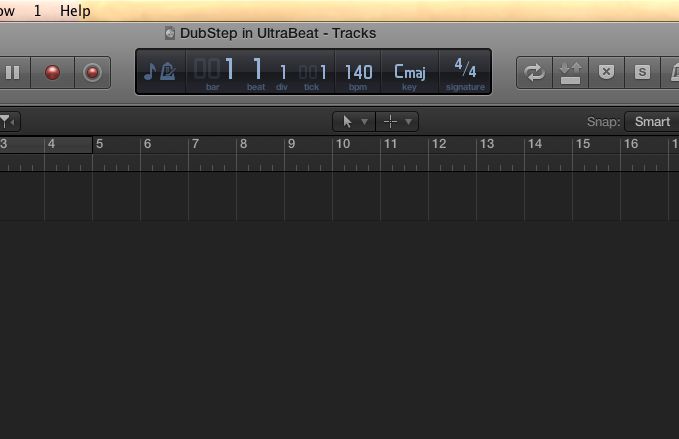Click the Cmaj key display

(x=409, y=71)
